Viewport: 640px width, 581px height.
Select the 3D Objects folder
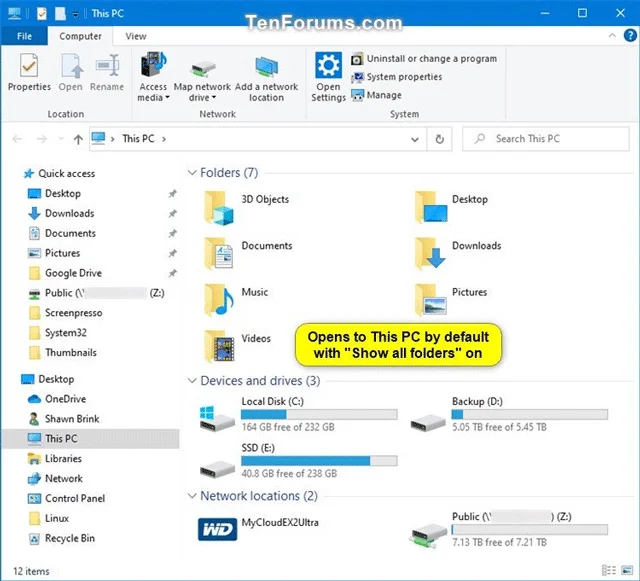[x=247, y=208]
